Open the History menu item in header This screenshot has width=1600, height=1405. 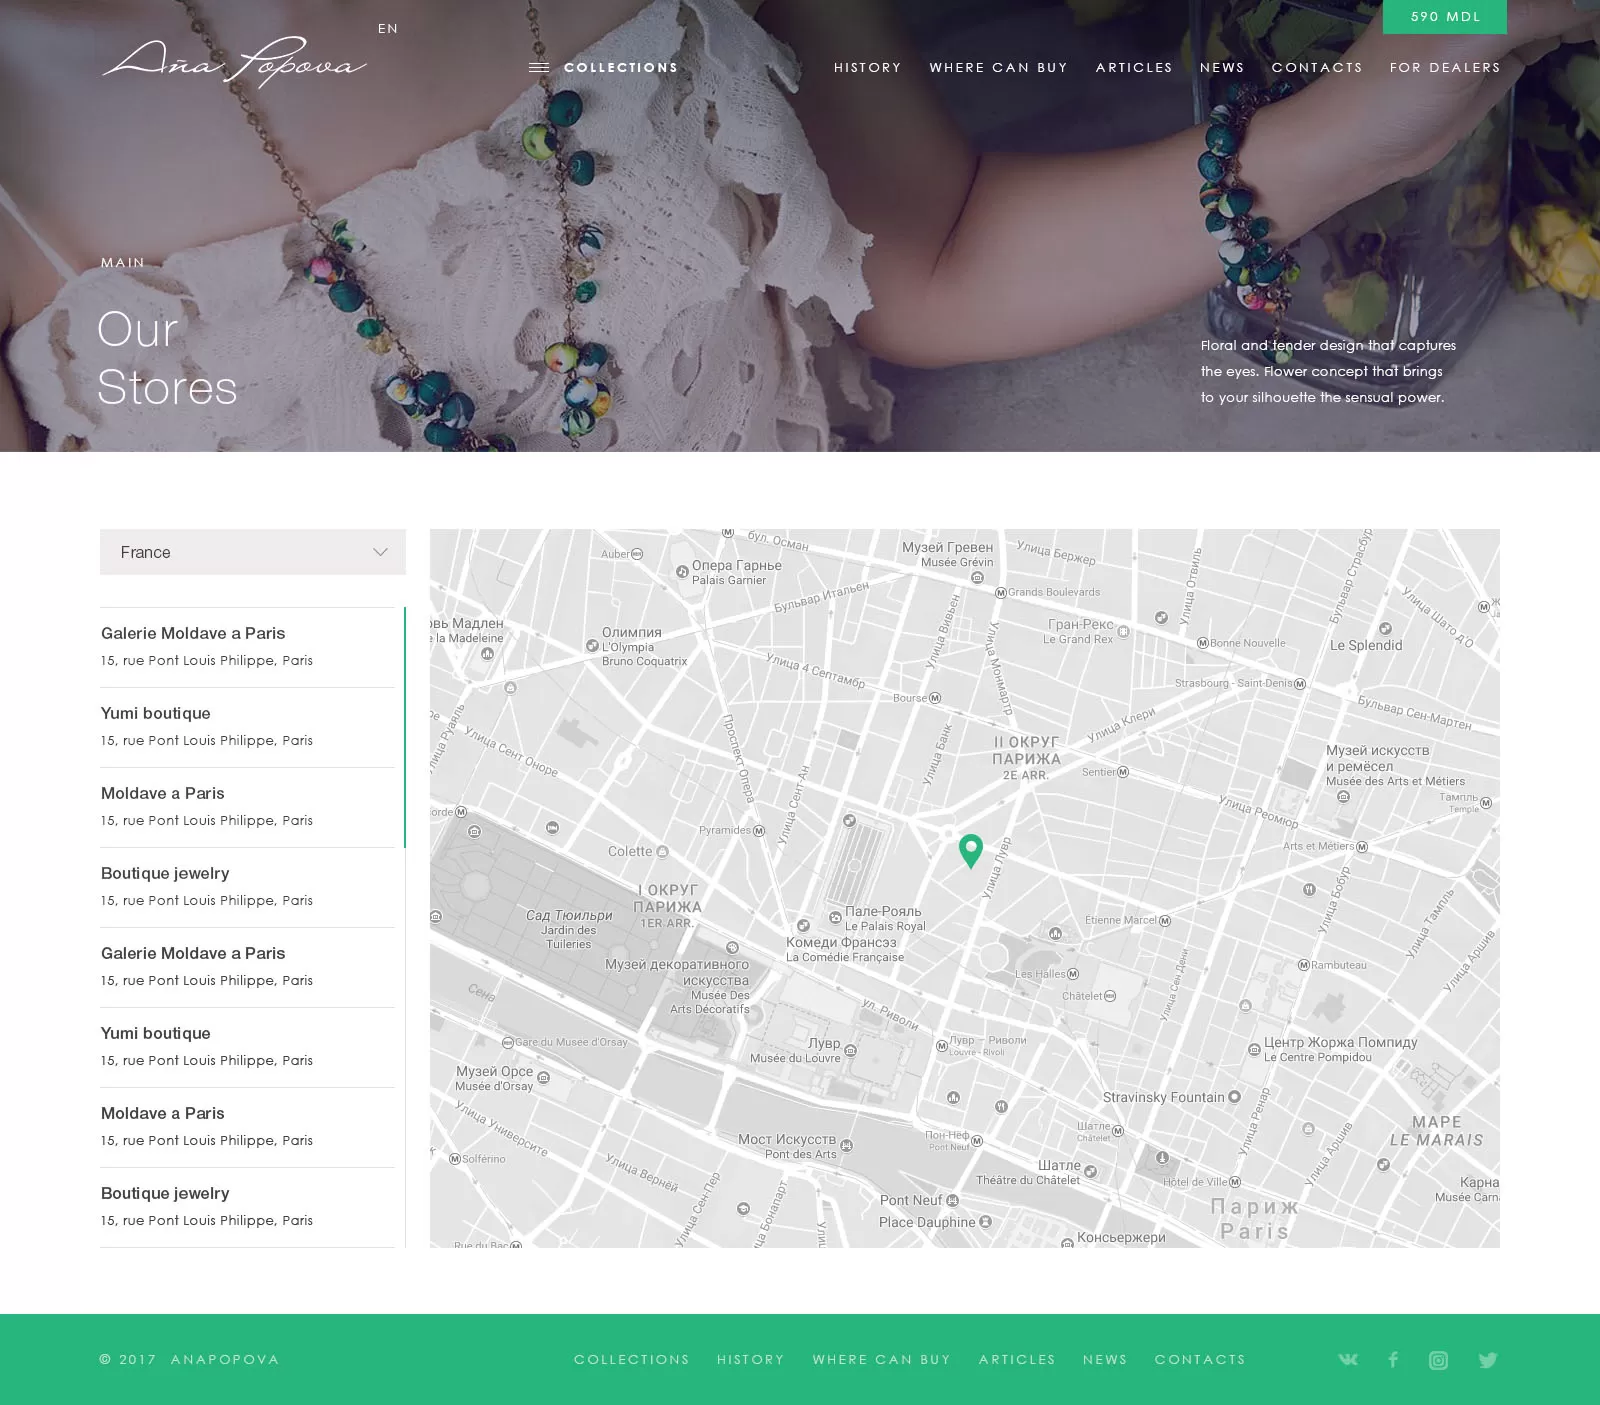(x=868, y=68)
